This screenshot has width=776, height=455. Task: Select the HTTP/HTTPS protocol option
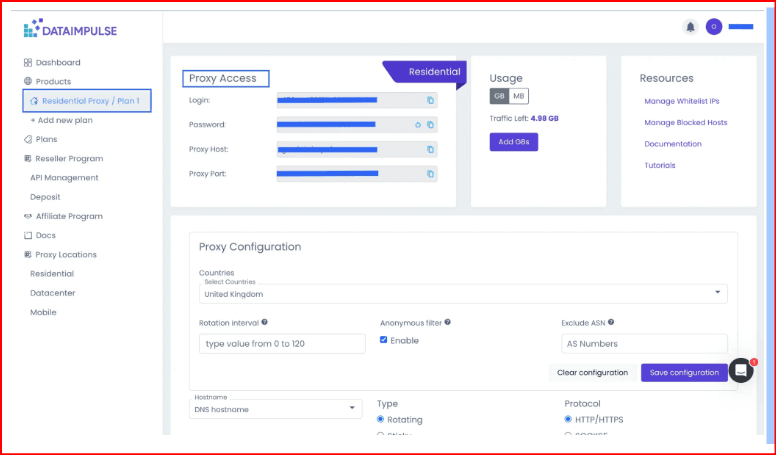tap(569, 419)
